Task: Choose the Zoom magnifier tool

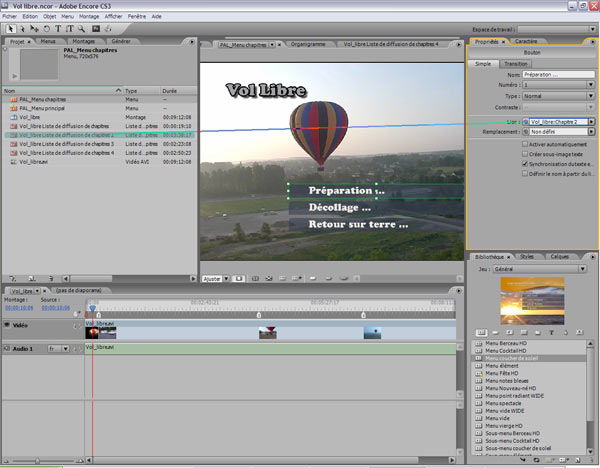Action: tap(81, 29)
